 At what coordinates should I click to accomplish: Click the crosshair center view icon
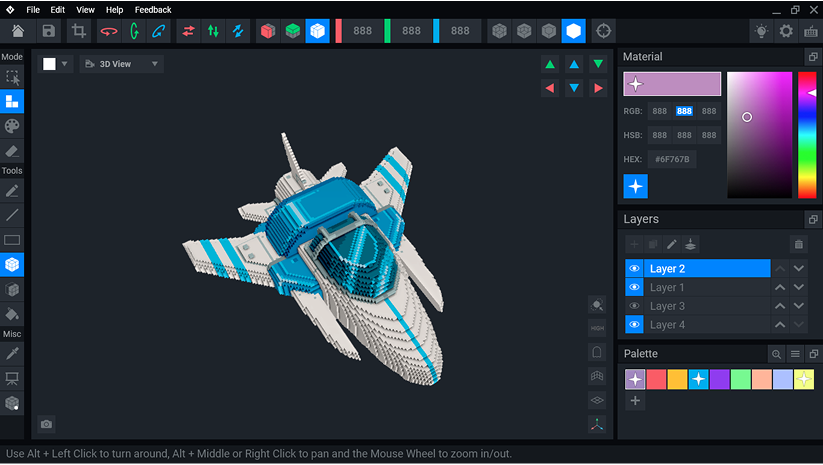(x=603, y=31)
